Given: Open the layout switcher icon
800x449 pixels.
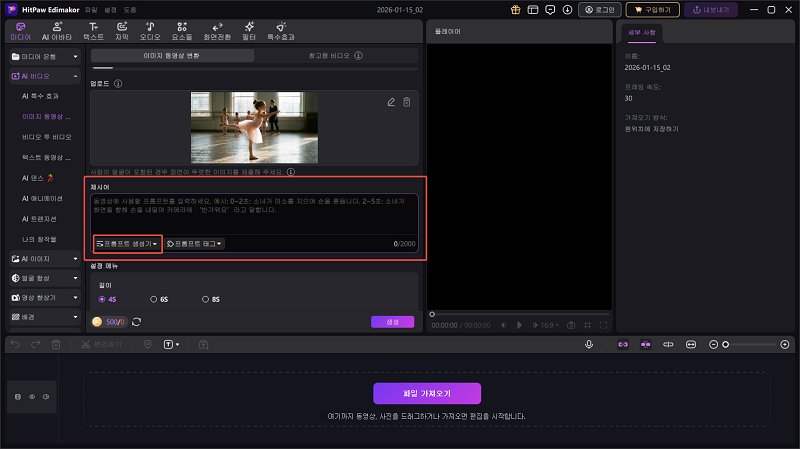Looking at the screenshot, I should click(533, 10).
